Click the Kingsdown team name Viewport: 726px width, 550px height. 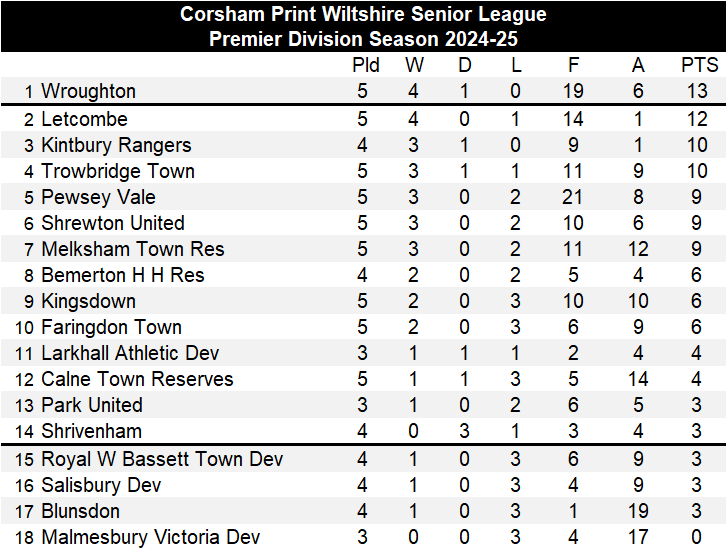(88, 301)
